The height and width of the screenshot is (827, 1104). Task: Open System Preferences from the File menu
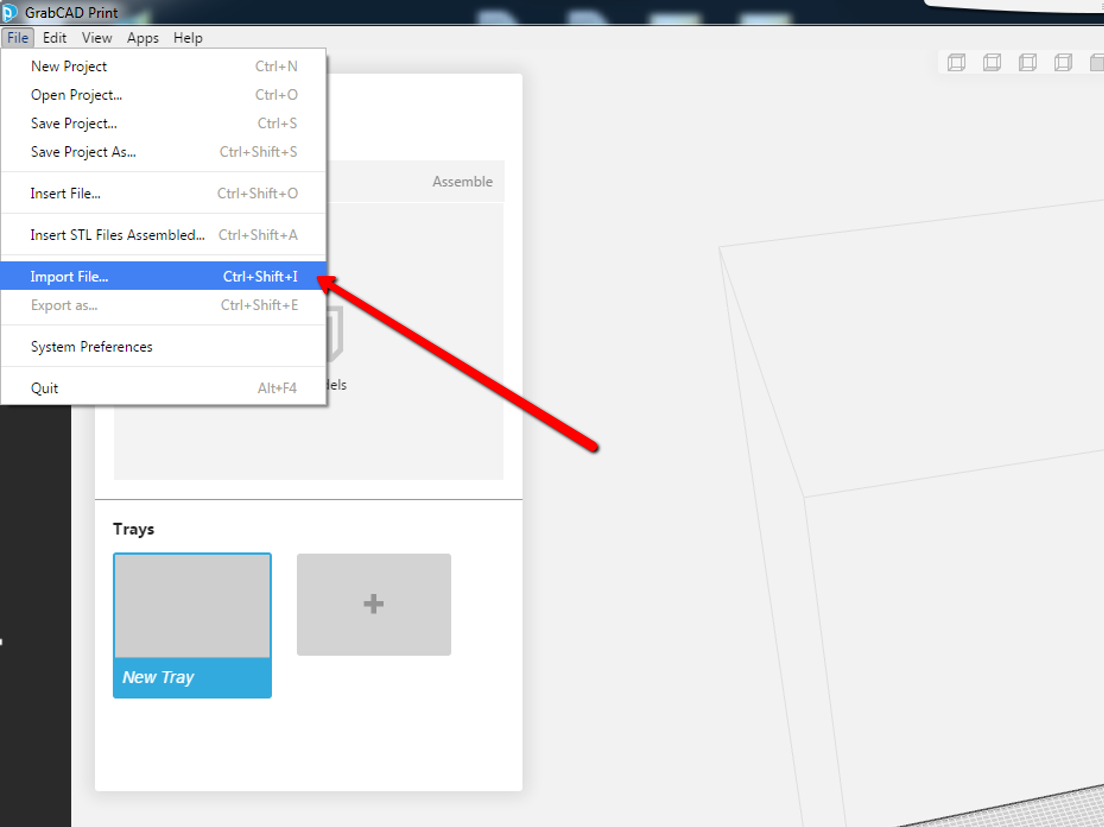coord(163,347)
